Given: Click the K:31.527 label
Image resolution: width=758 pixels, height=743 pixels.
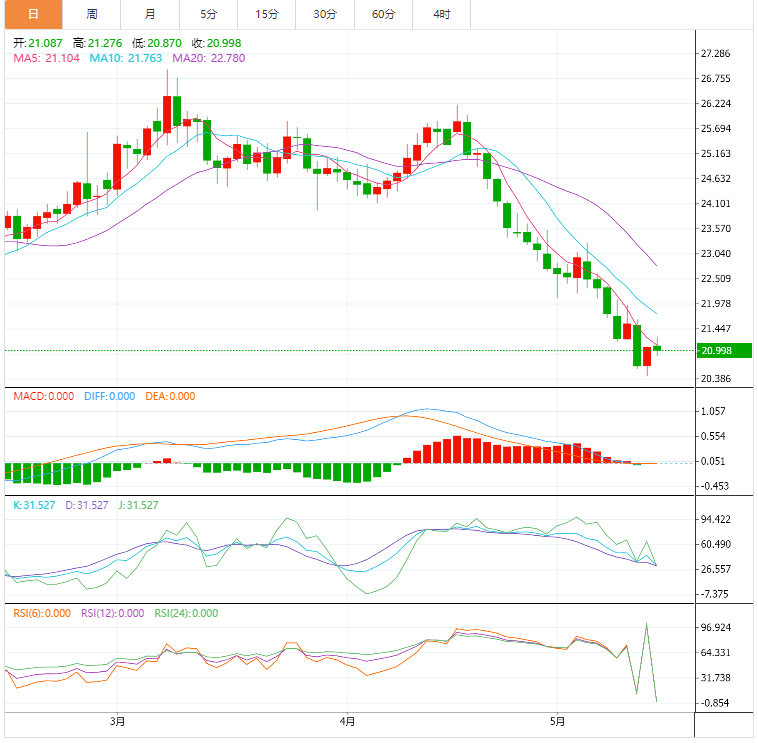Looking at the screenshot, I should click(x=34, y=505).
